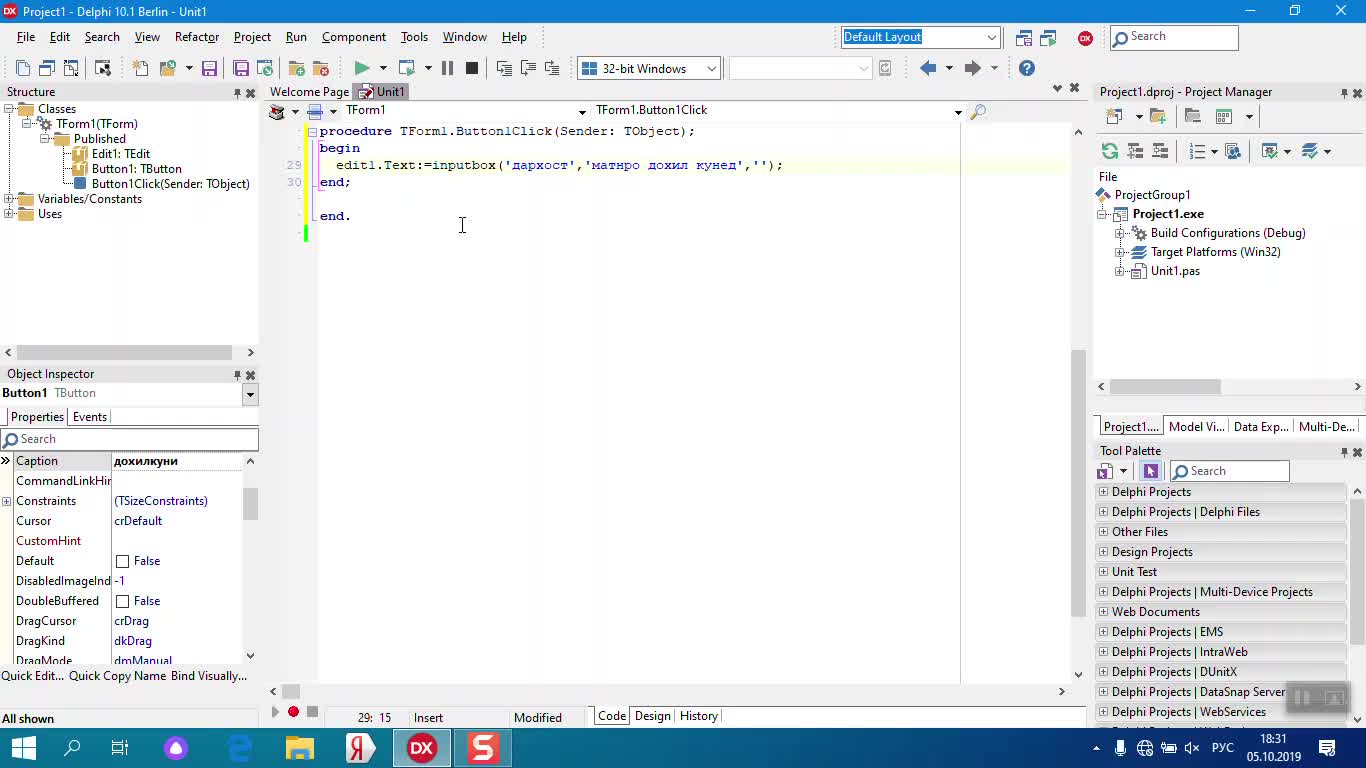Expand Build Configurations (Debug) node
1366x768 pixels.
pos(1120,233)
